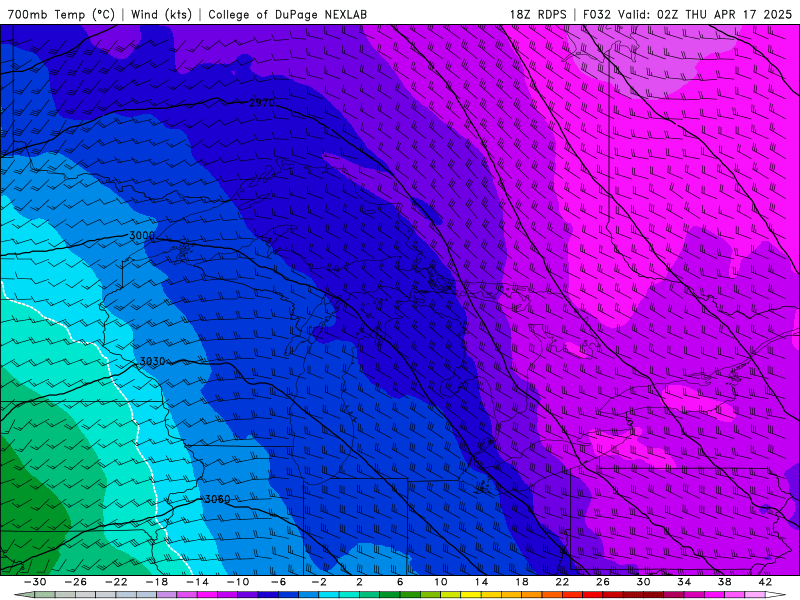Image resolution: width=800 pixels, height=600 pixels.
Task: Click the '18Z RDPS' model run label
Action: pos(538,14)
